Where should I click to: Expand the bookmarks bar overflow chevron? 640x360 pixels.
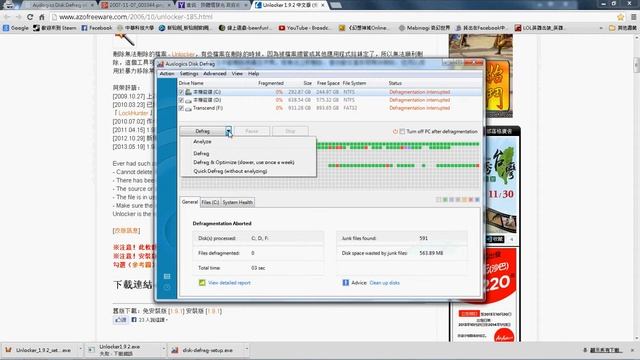601,28
